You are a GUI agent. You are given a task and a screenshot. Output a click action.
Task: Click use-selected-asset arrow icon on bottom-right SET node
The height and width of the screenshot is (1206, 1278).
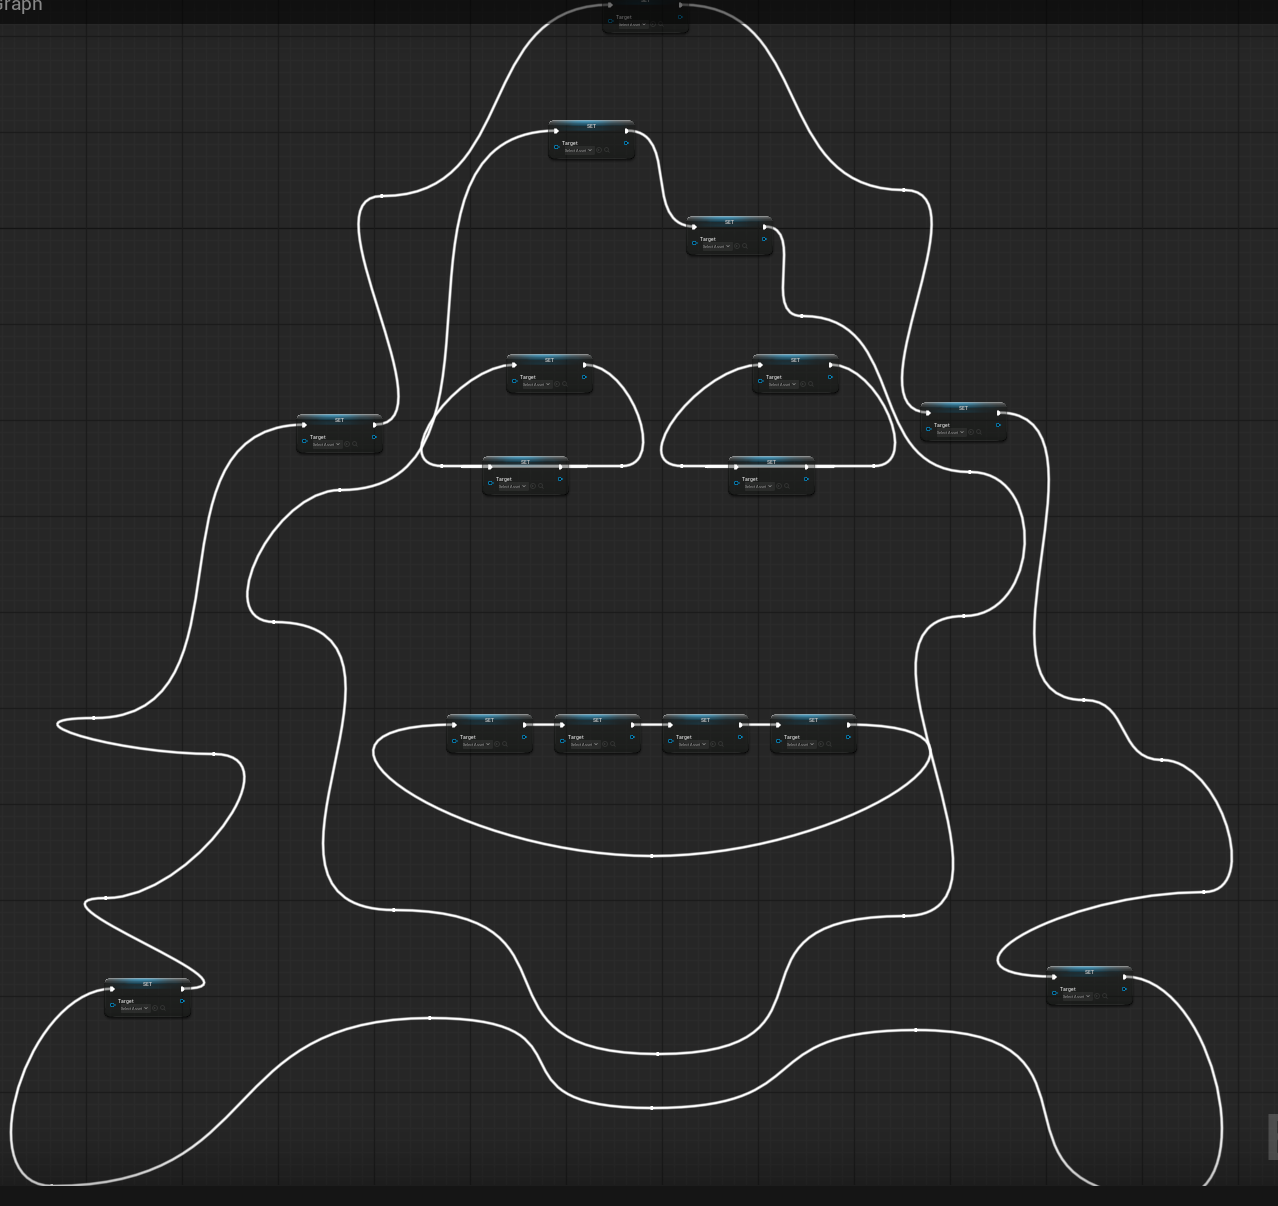(x=1097, y=996)
